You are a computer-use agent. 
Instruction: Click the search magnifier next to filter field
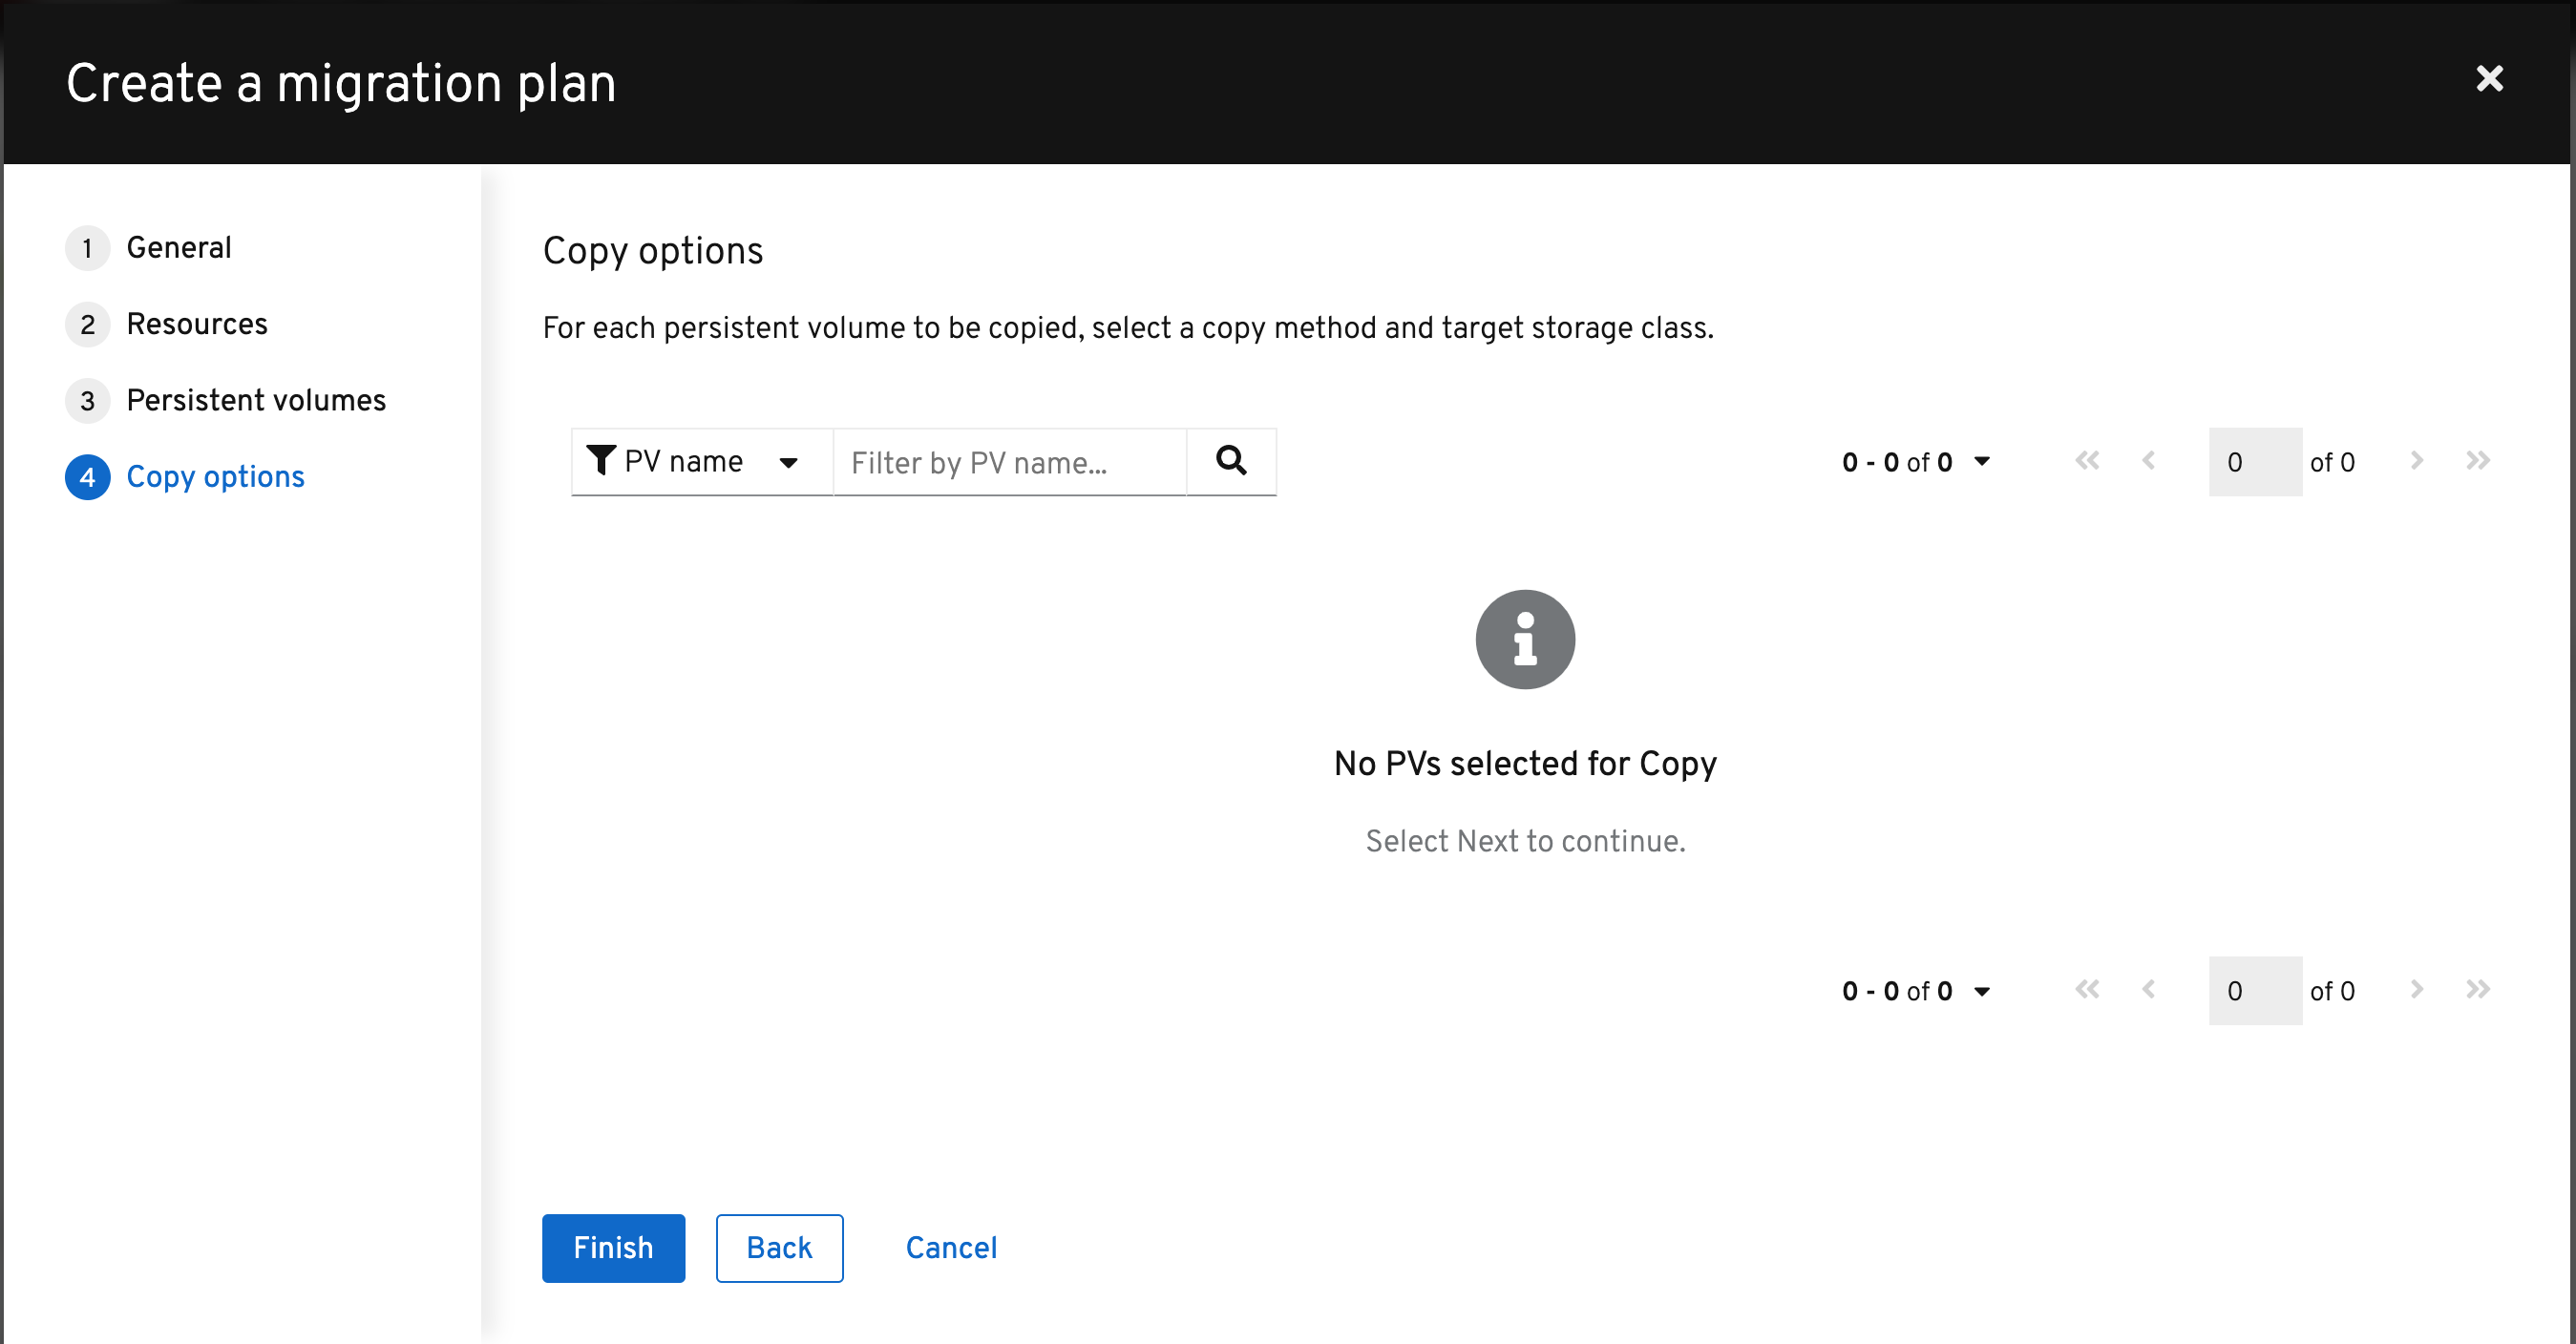click(x=1231, y=461)
